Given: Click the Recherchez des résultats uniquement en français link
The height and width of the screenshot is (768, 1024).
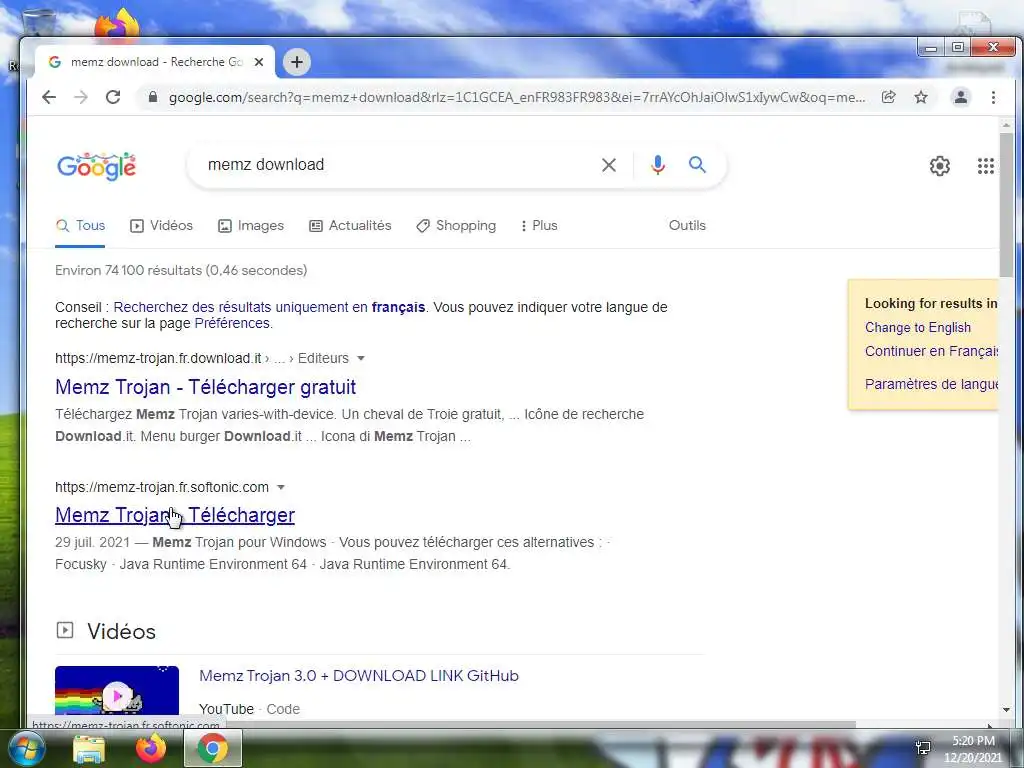Looking at the screenshot, I should coord(269,307).
